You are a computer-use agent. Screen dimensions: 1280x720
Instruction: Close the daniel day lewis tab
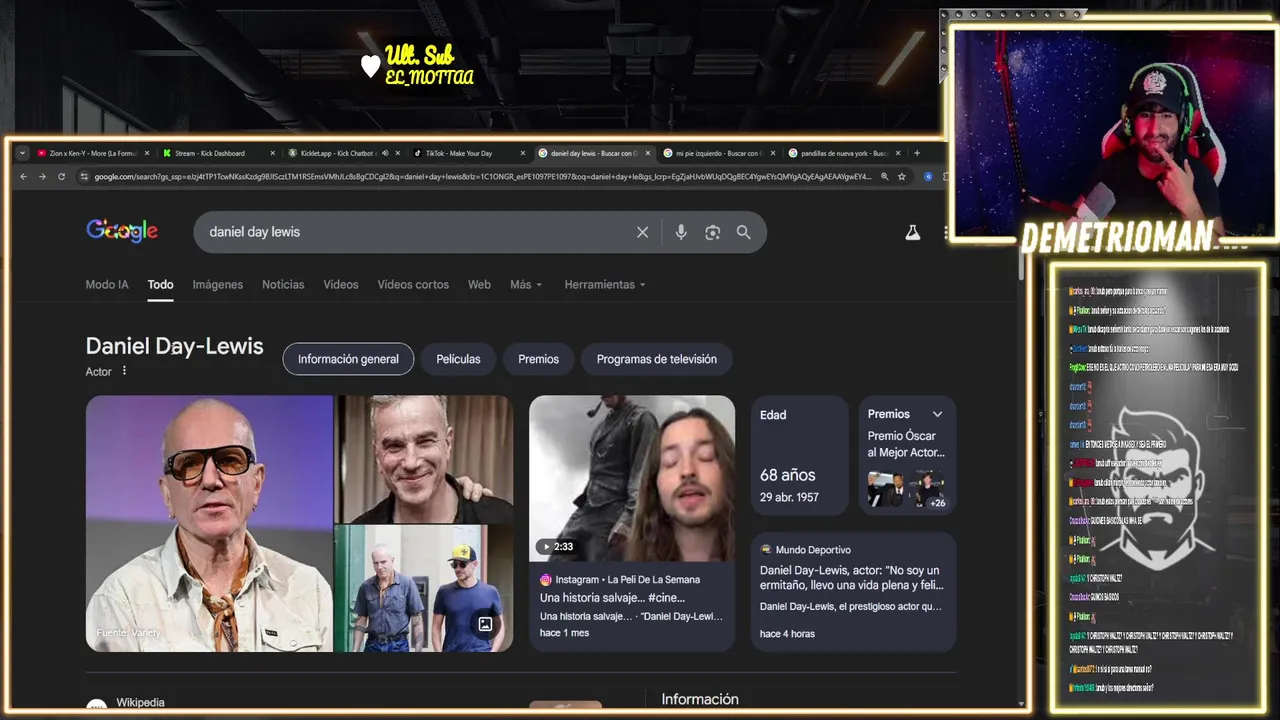coord(648,153)
